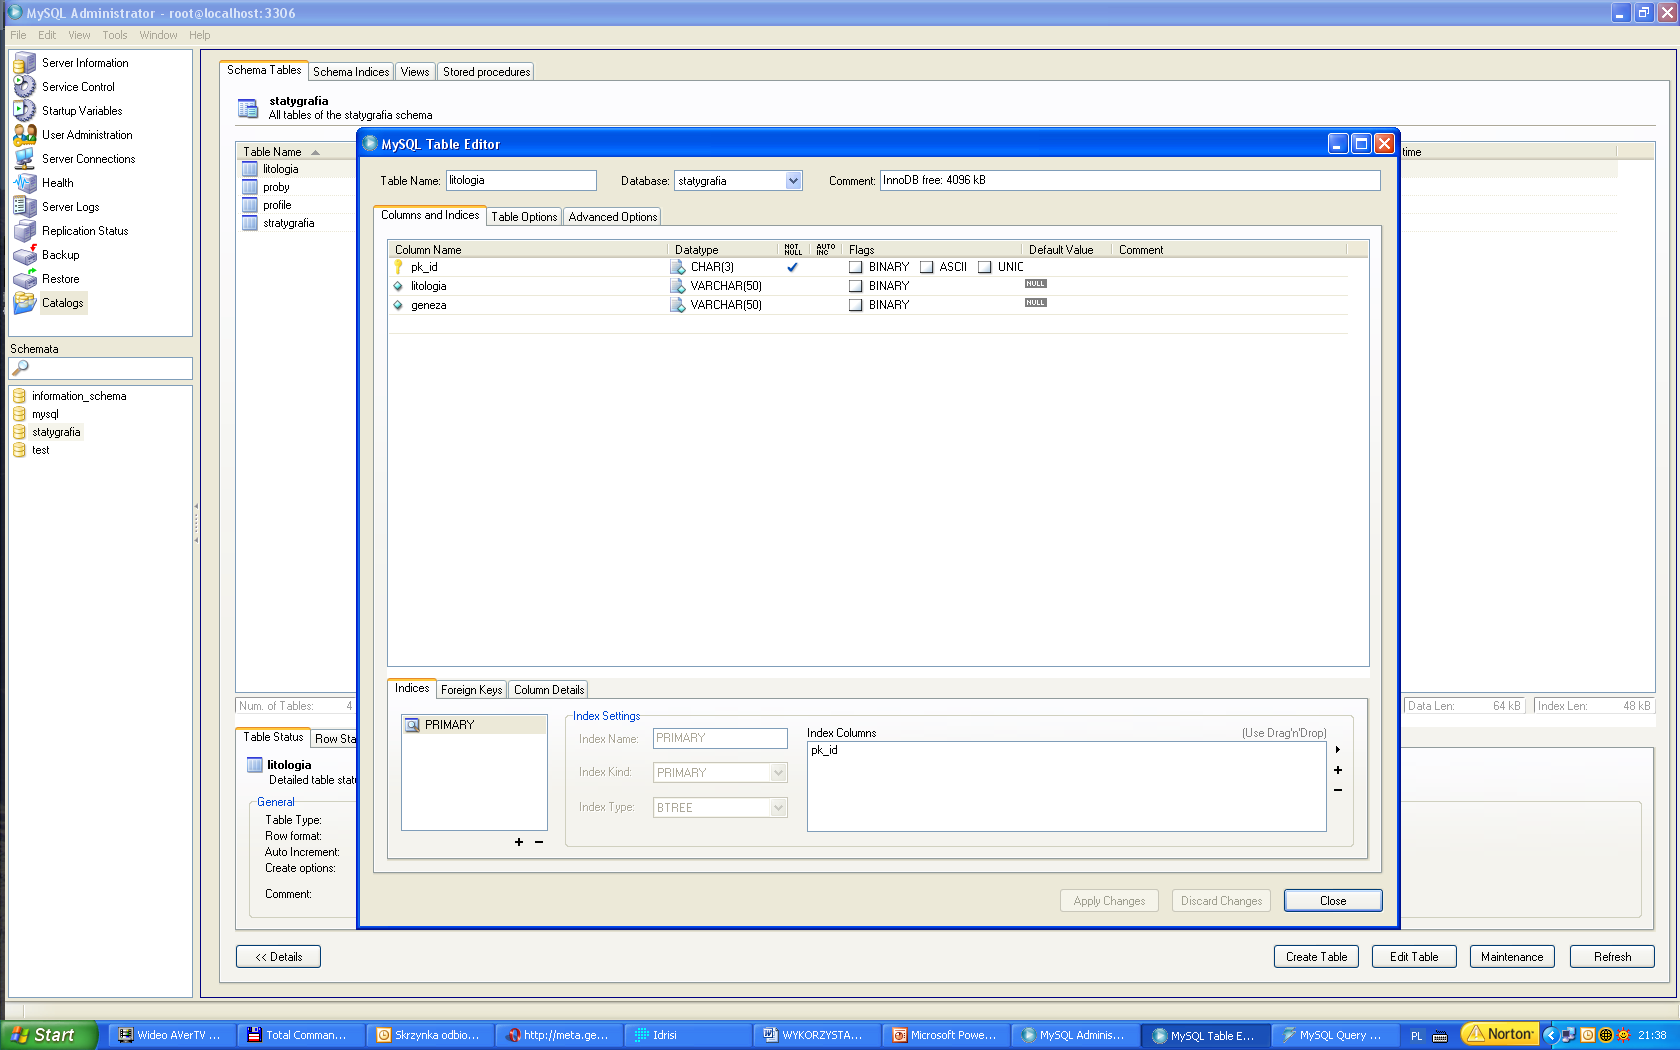The height and width of the screenshot is (1050, 1680).
Task: Click column diamond icon for geneza
Action: pos(398,305)
